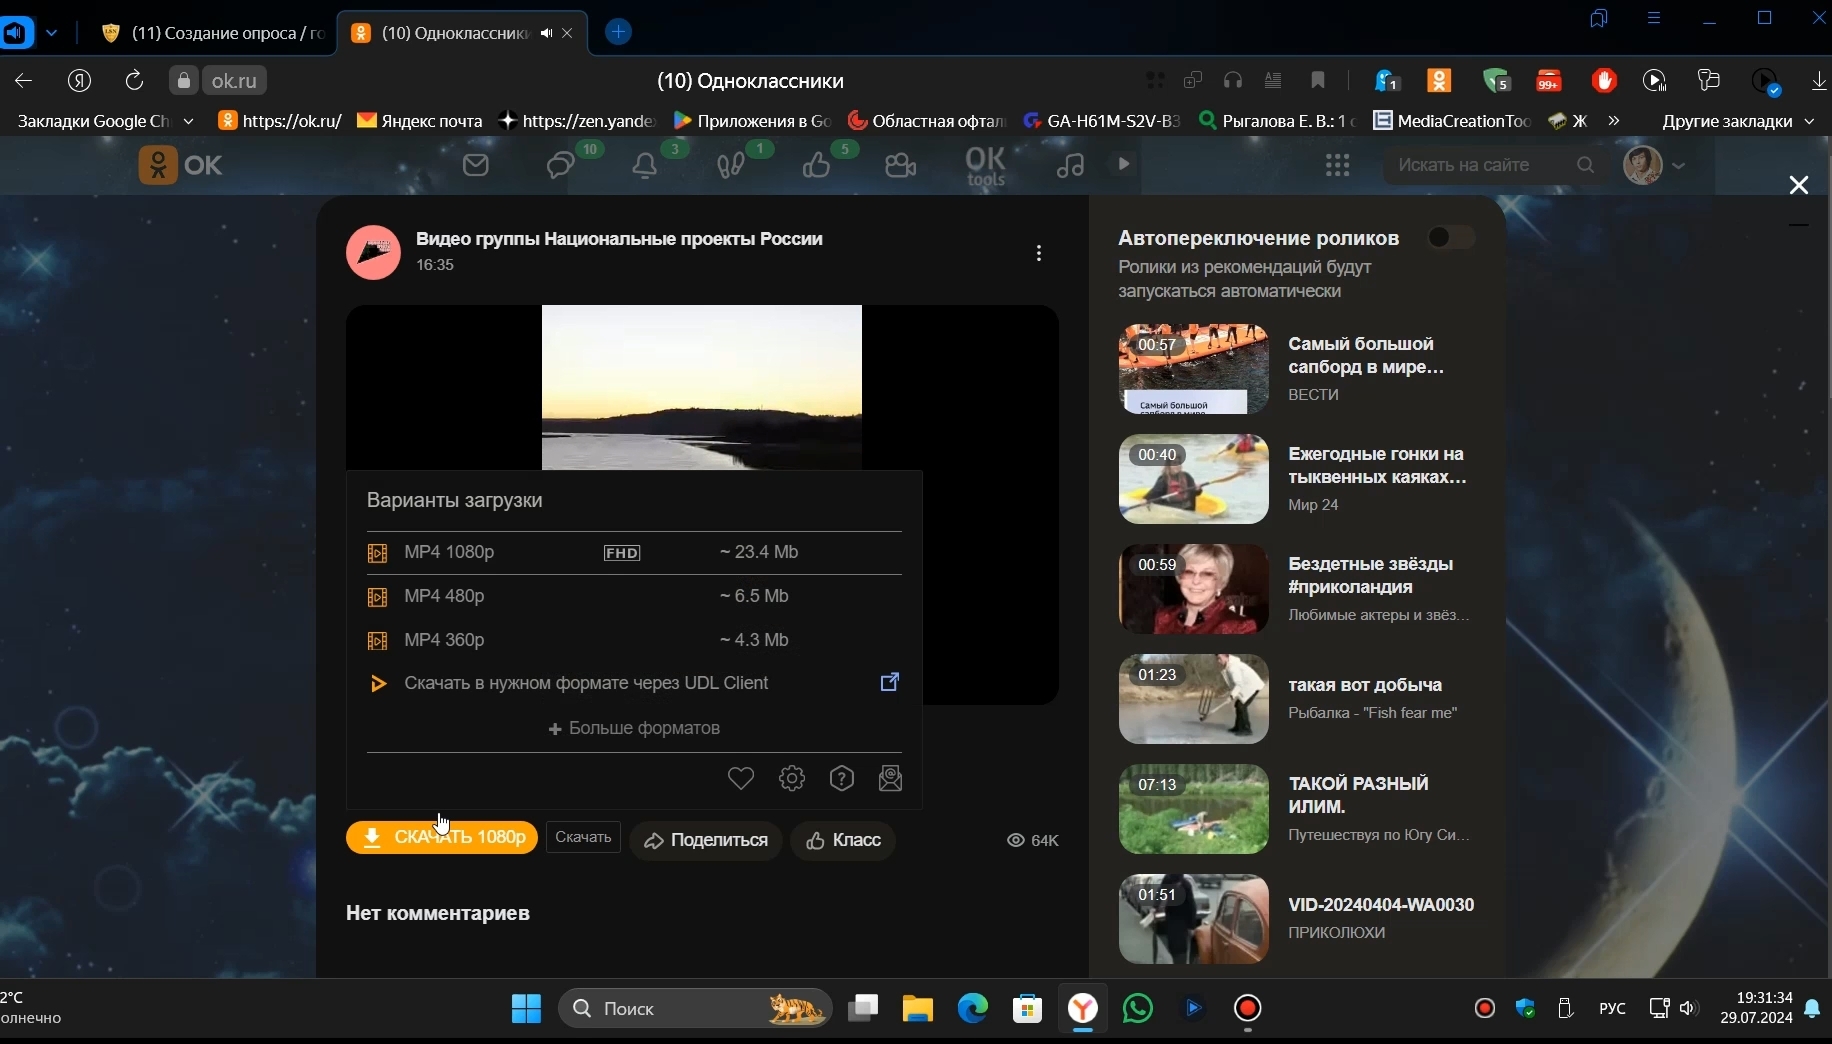Viewport: 1832px width, 1044px height.
Task: Open the music note icon in header
Action: click(1071, 166)
